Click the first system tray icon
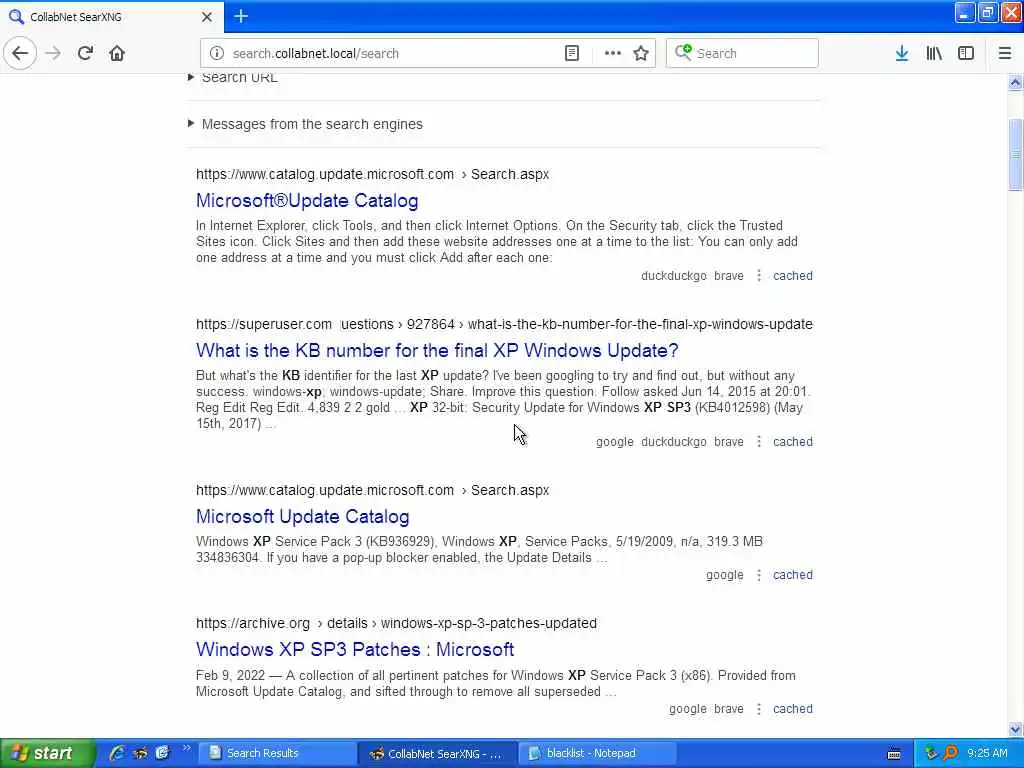Screen dimensions: 1024x768 [931, 753]
